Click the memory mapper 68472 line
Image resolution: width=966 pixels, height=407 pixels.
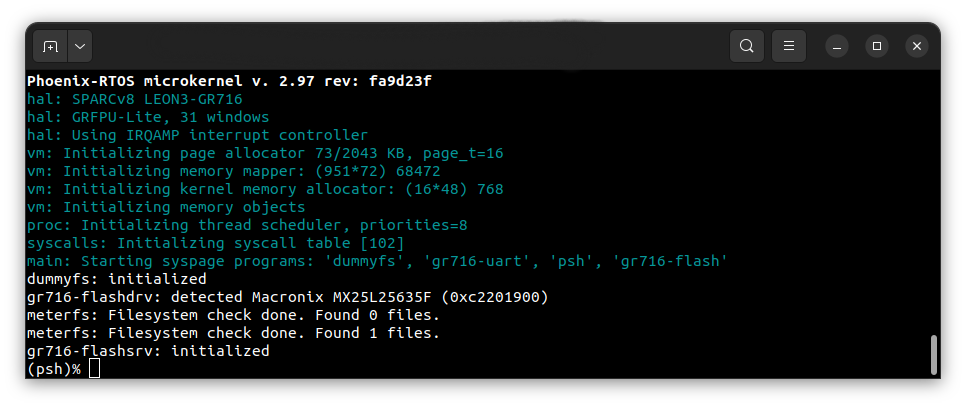point(233,171)
